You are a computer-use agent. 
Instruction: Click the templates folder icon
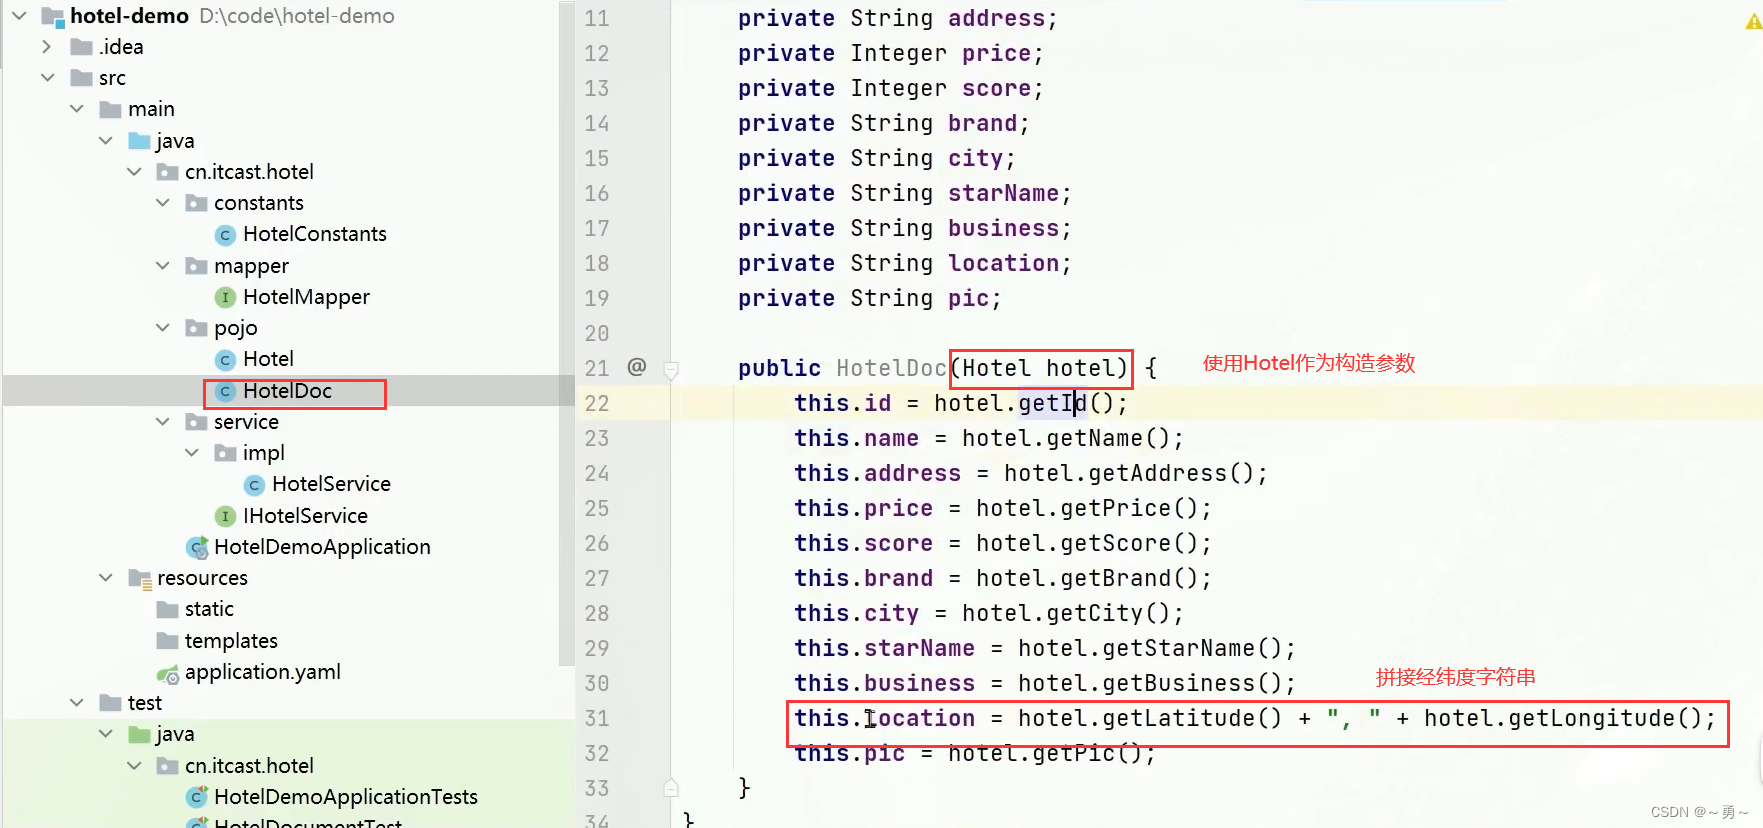click(x=168, y=640)
